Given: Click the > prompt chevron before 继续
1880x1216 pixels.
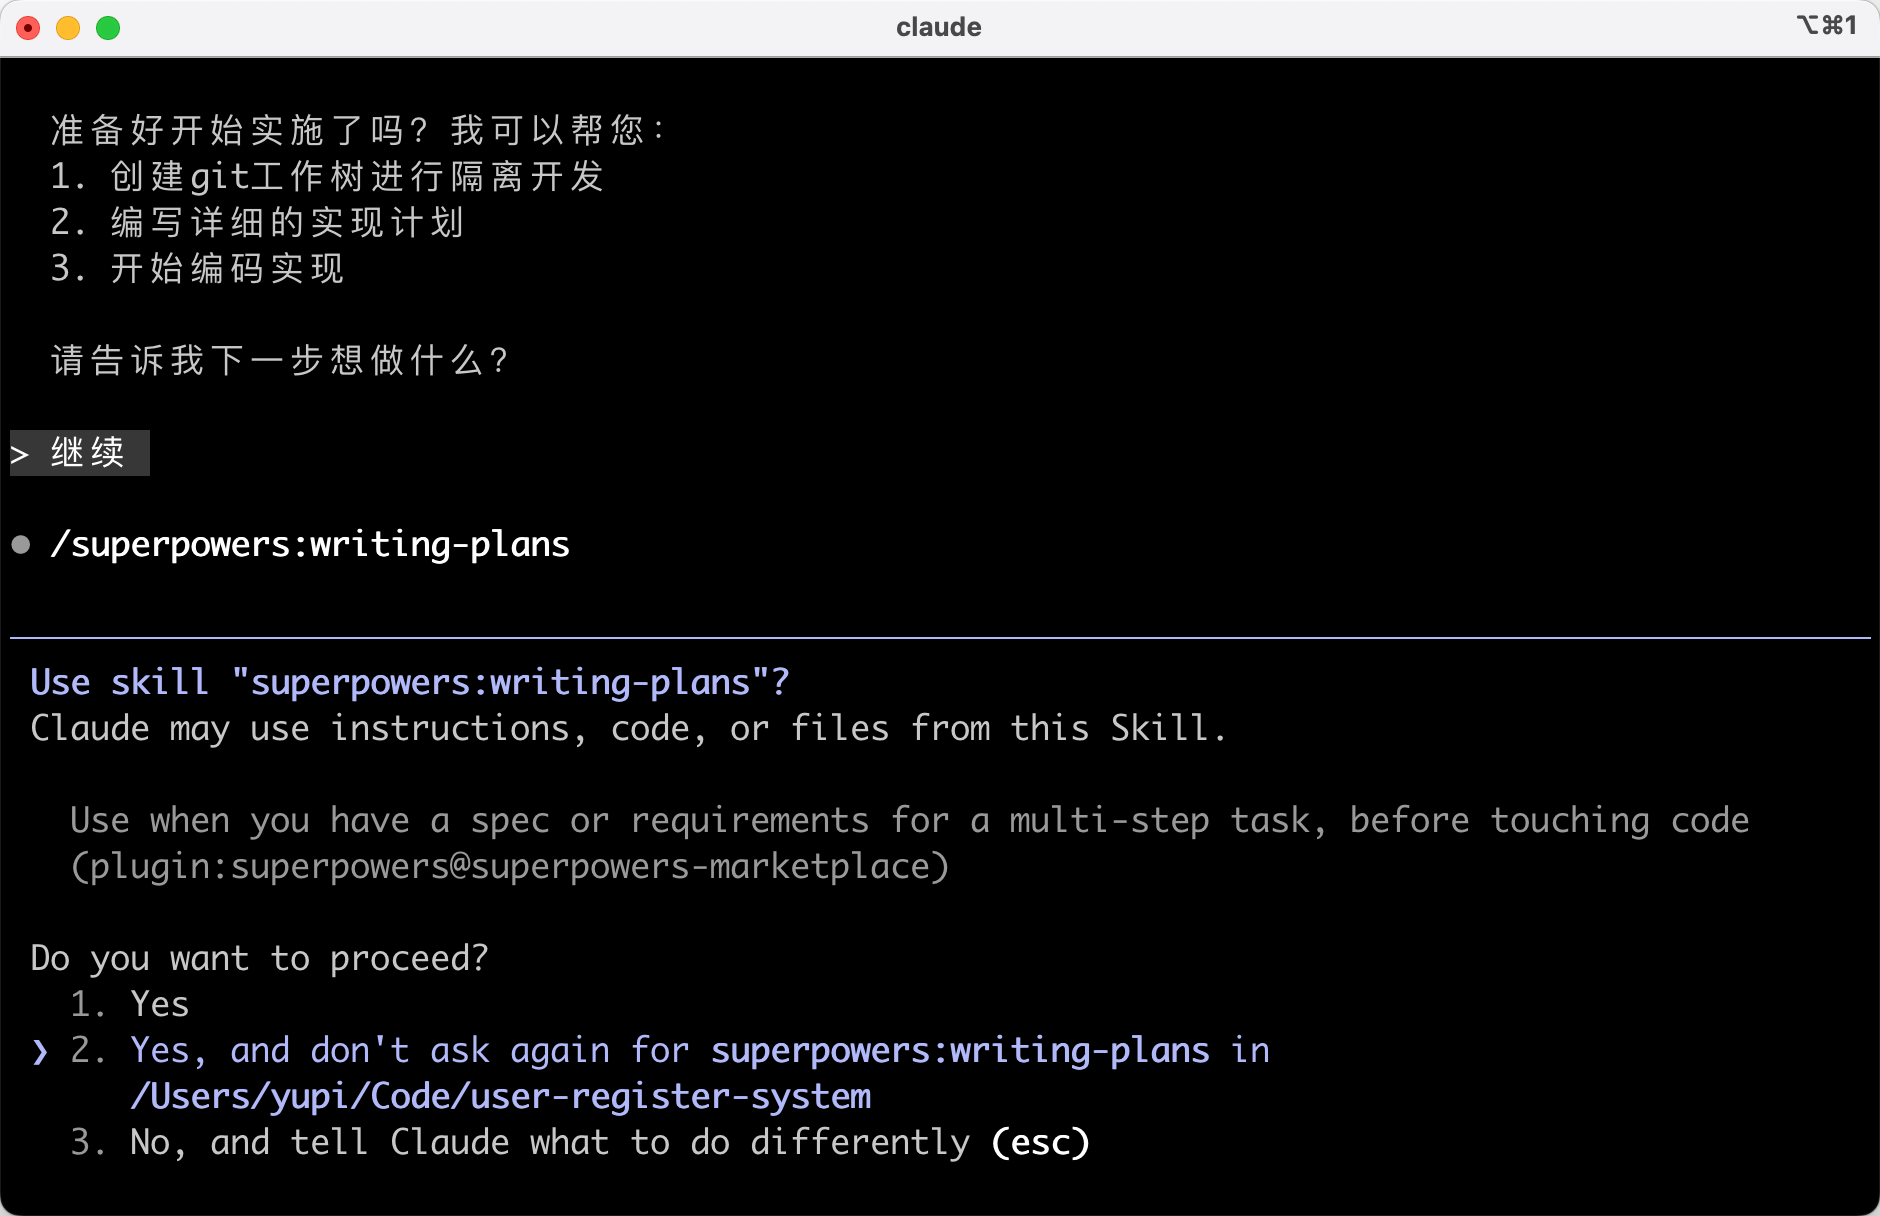Looking at the screenshot, I should point(20,455).
